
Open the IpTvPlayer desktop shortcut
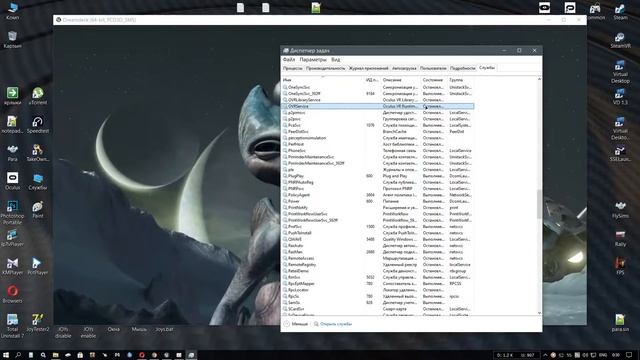[12, 238]
